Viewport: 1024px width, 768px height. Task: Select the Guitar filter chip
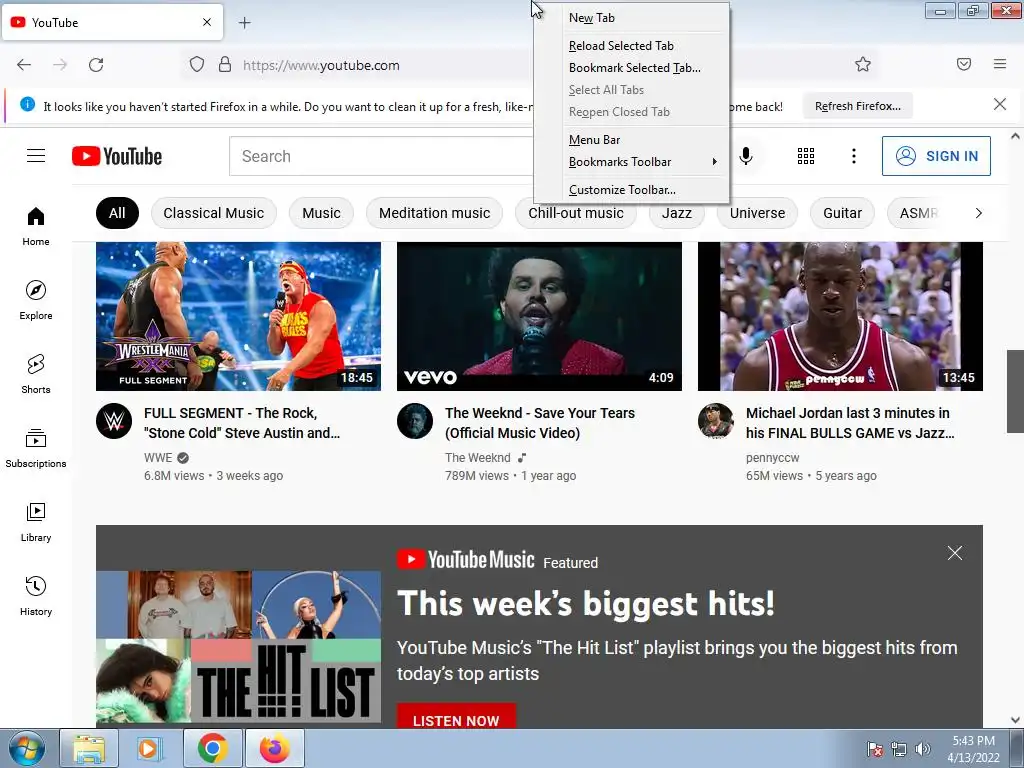click(x=842, y=213)
